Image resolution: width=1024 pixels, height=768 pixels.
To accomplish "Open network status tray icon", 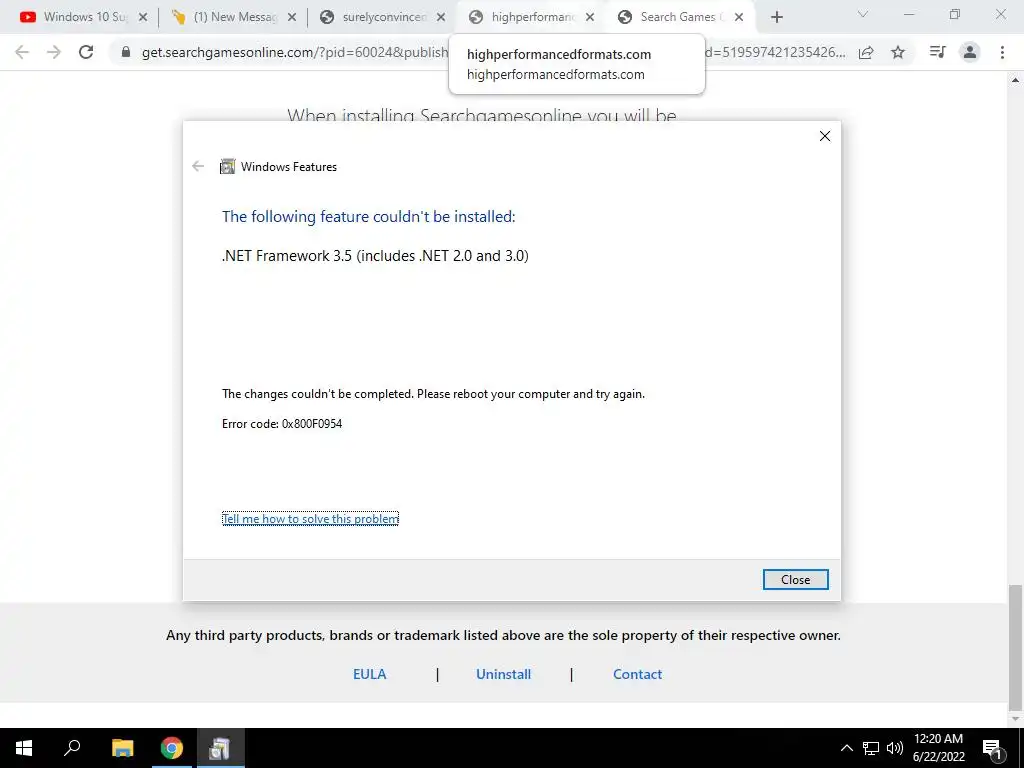I will click(x=871, y=748).
